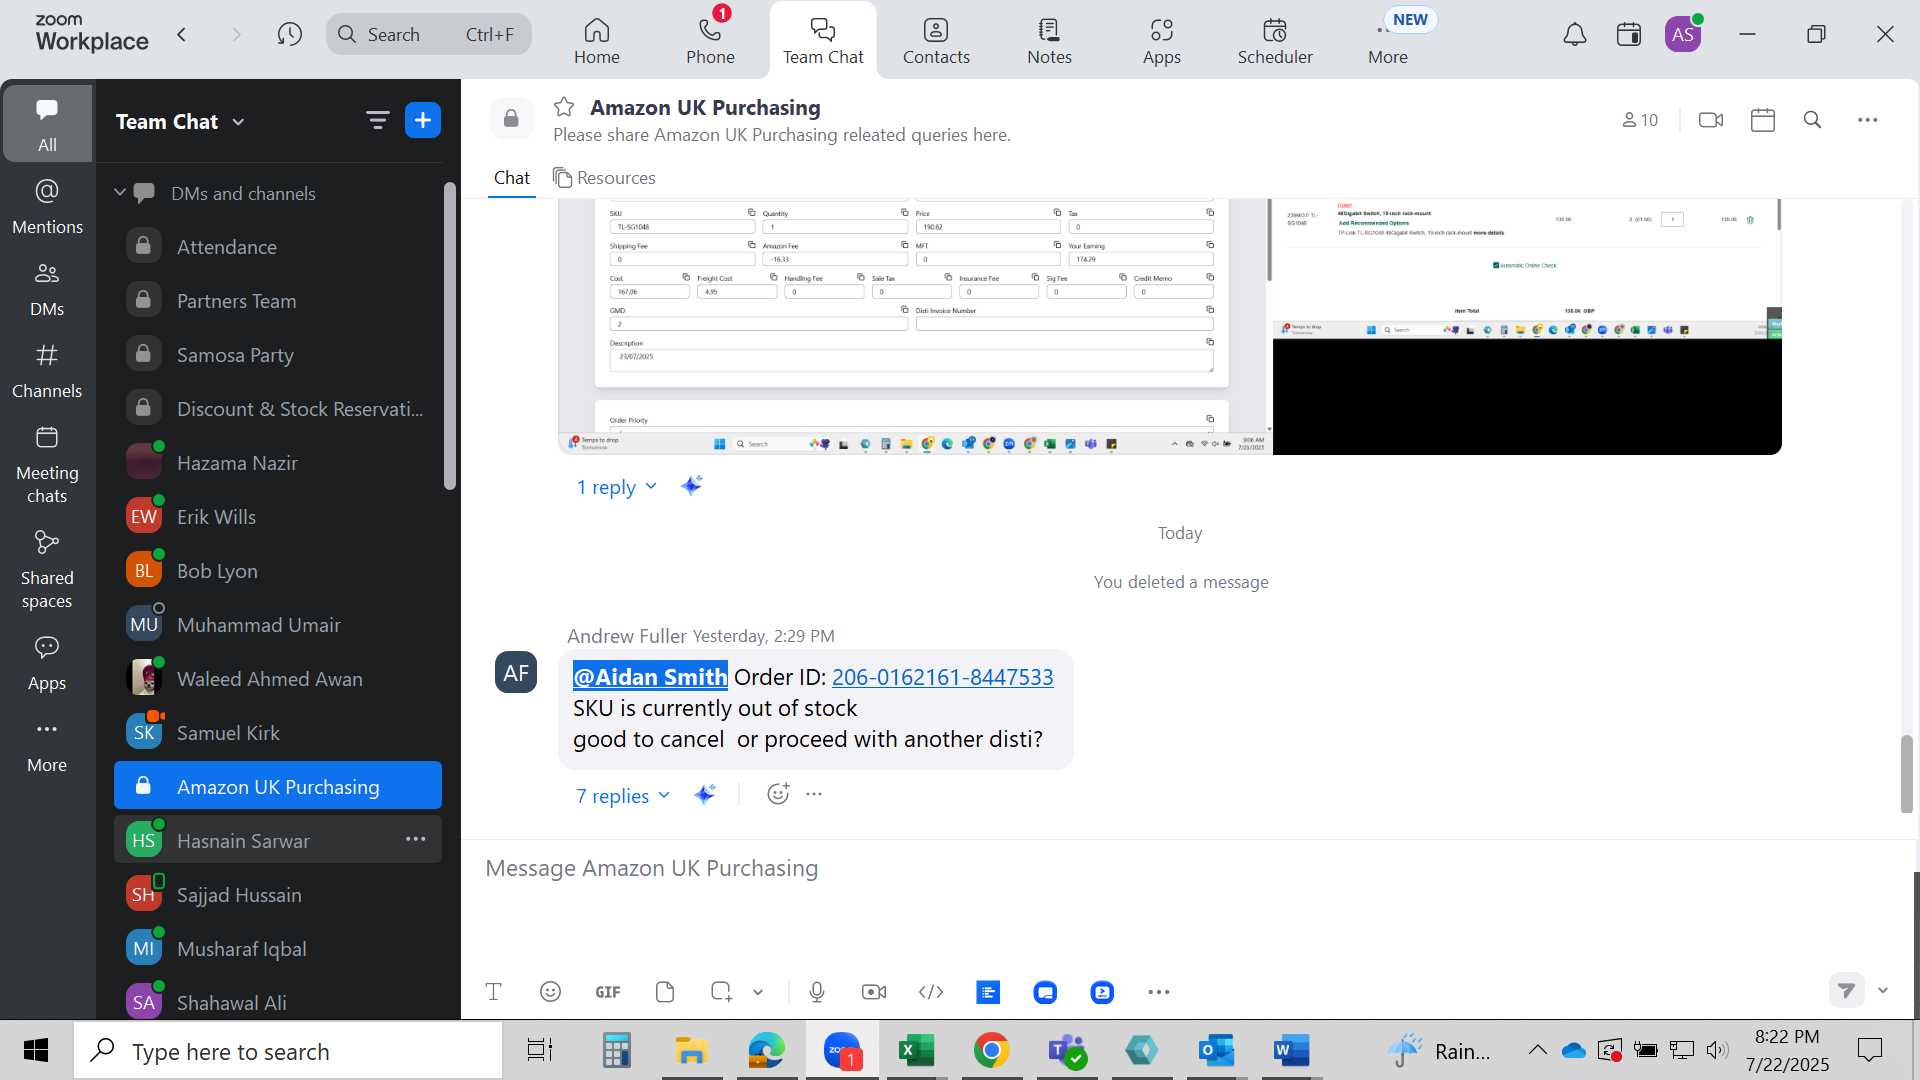1920x1080 pixels.
Task: Toggle text formatting options
Action: coord(493,992)
